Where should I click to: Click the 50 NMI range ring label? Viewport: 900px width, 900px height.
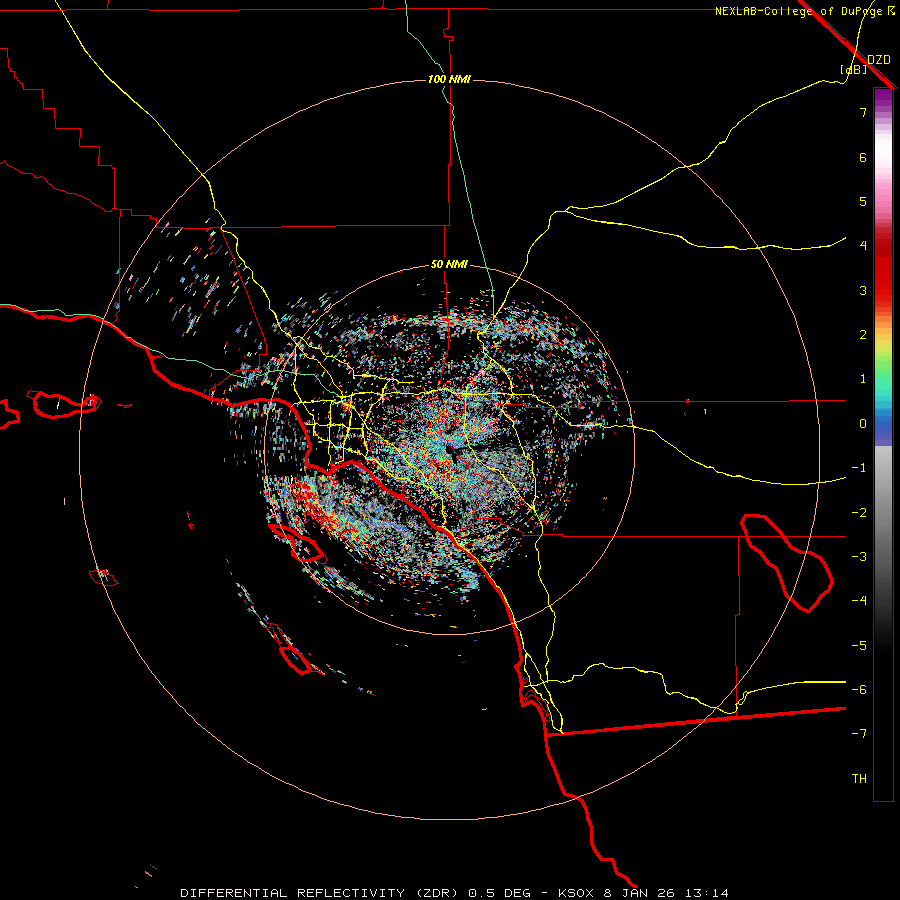coord(449,265)
